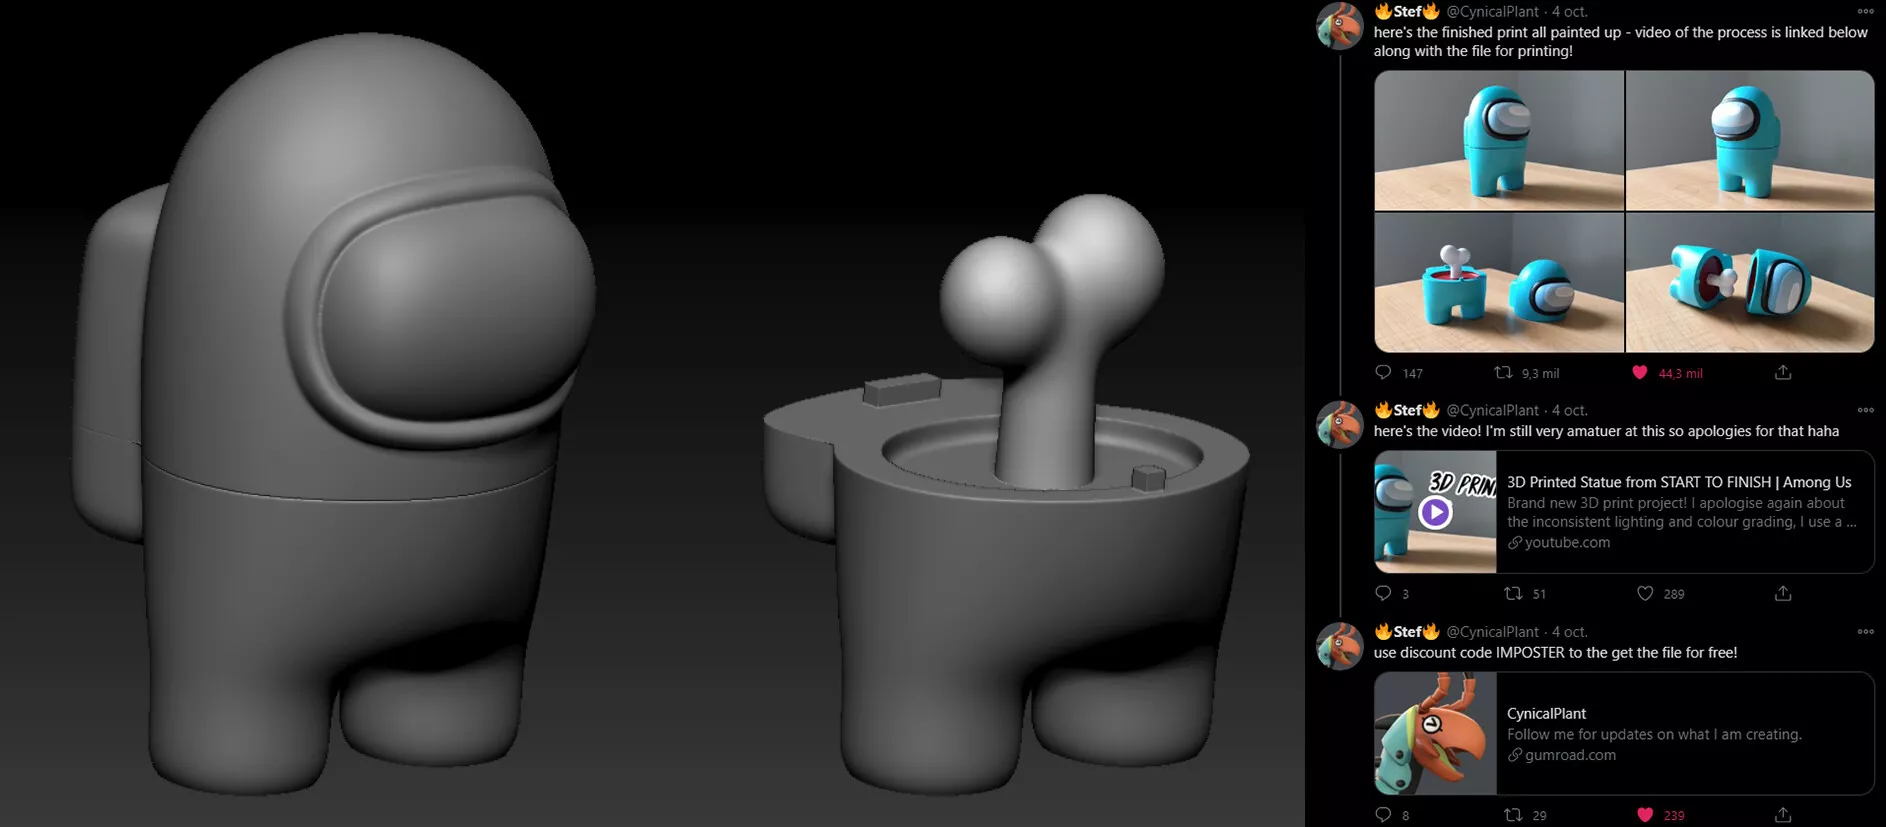The width and height of the screenshot is (1886, 827).
Task: Reply to the finished print tweet
Action: 1383,373
